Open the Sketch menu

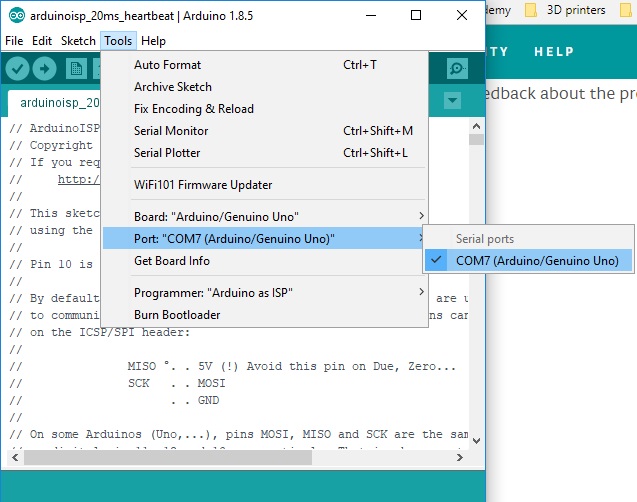point(78,41)
